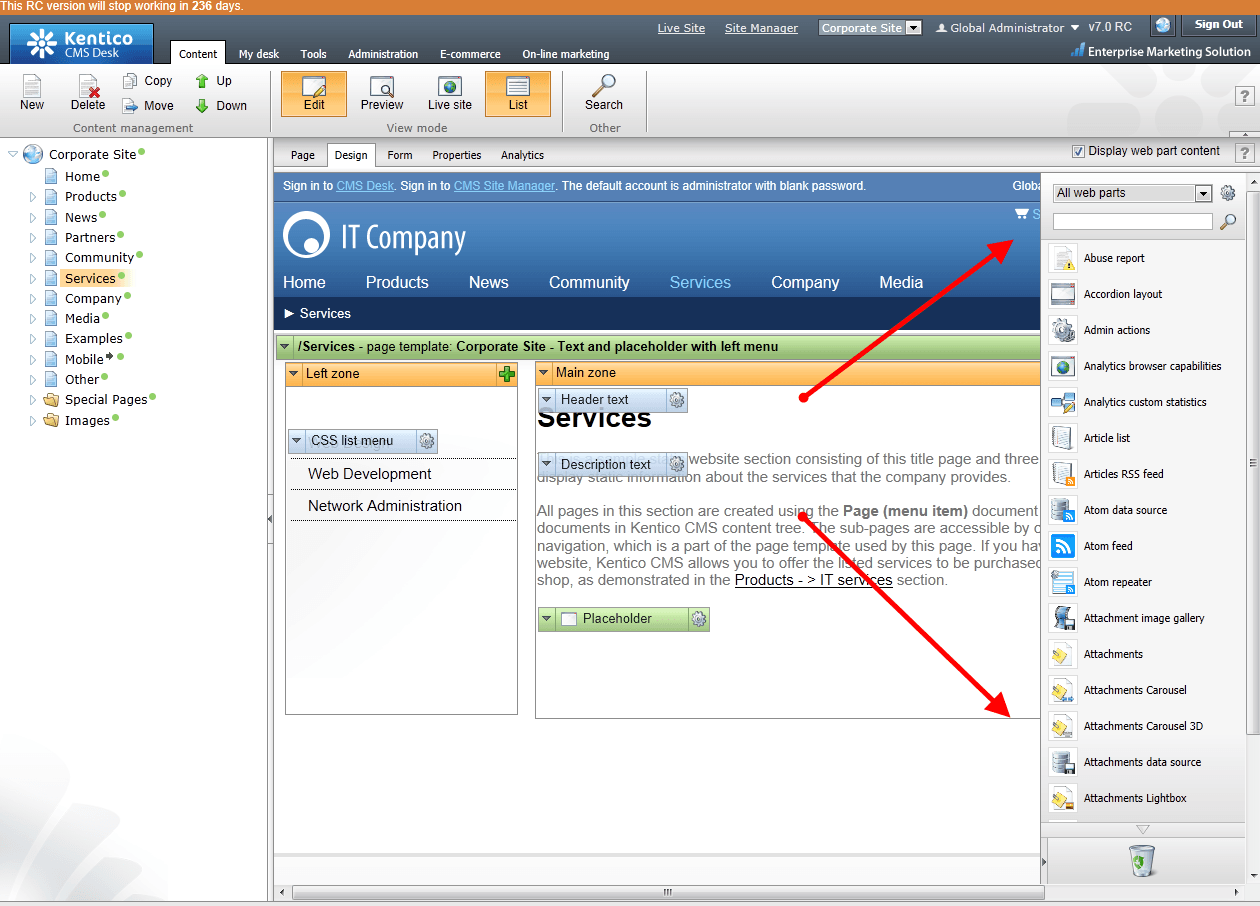Click the Sign Out button
The image size is (1260, 906).
click(x=1219, y=25)
